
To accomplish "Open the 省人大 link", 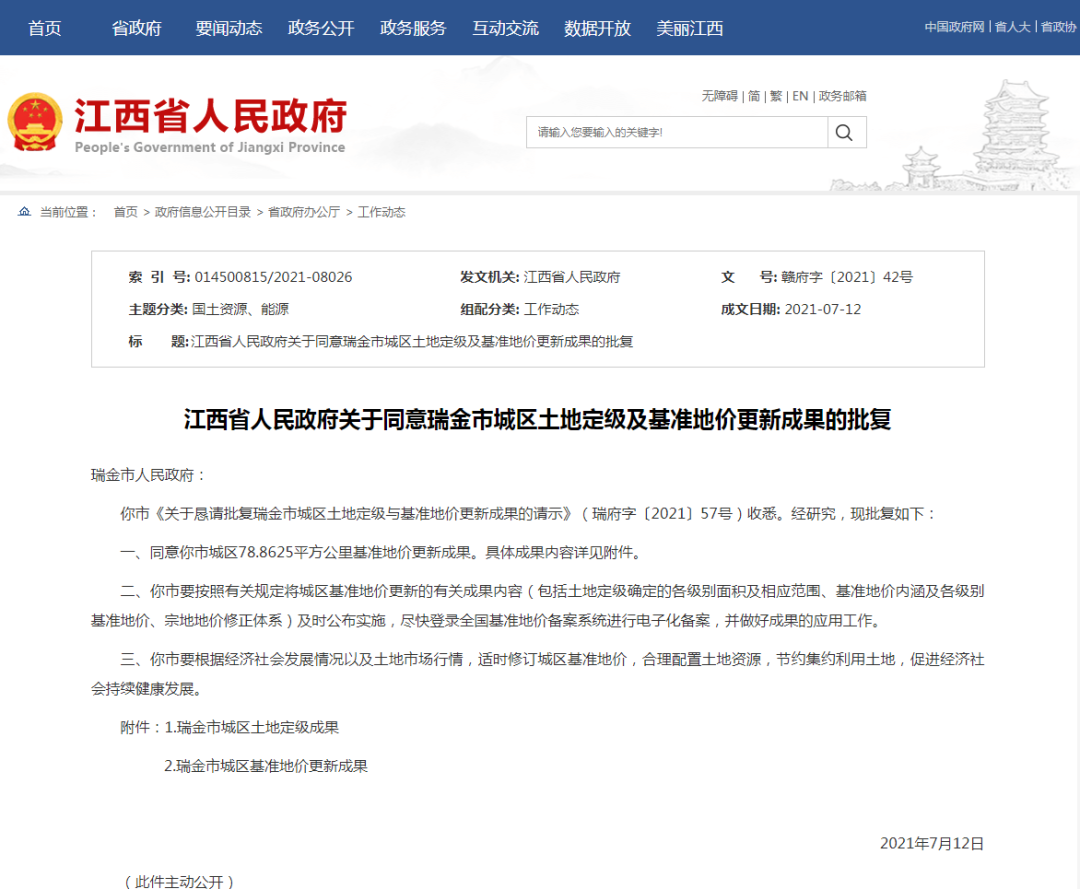I will [1012, 27].
